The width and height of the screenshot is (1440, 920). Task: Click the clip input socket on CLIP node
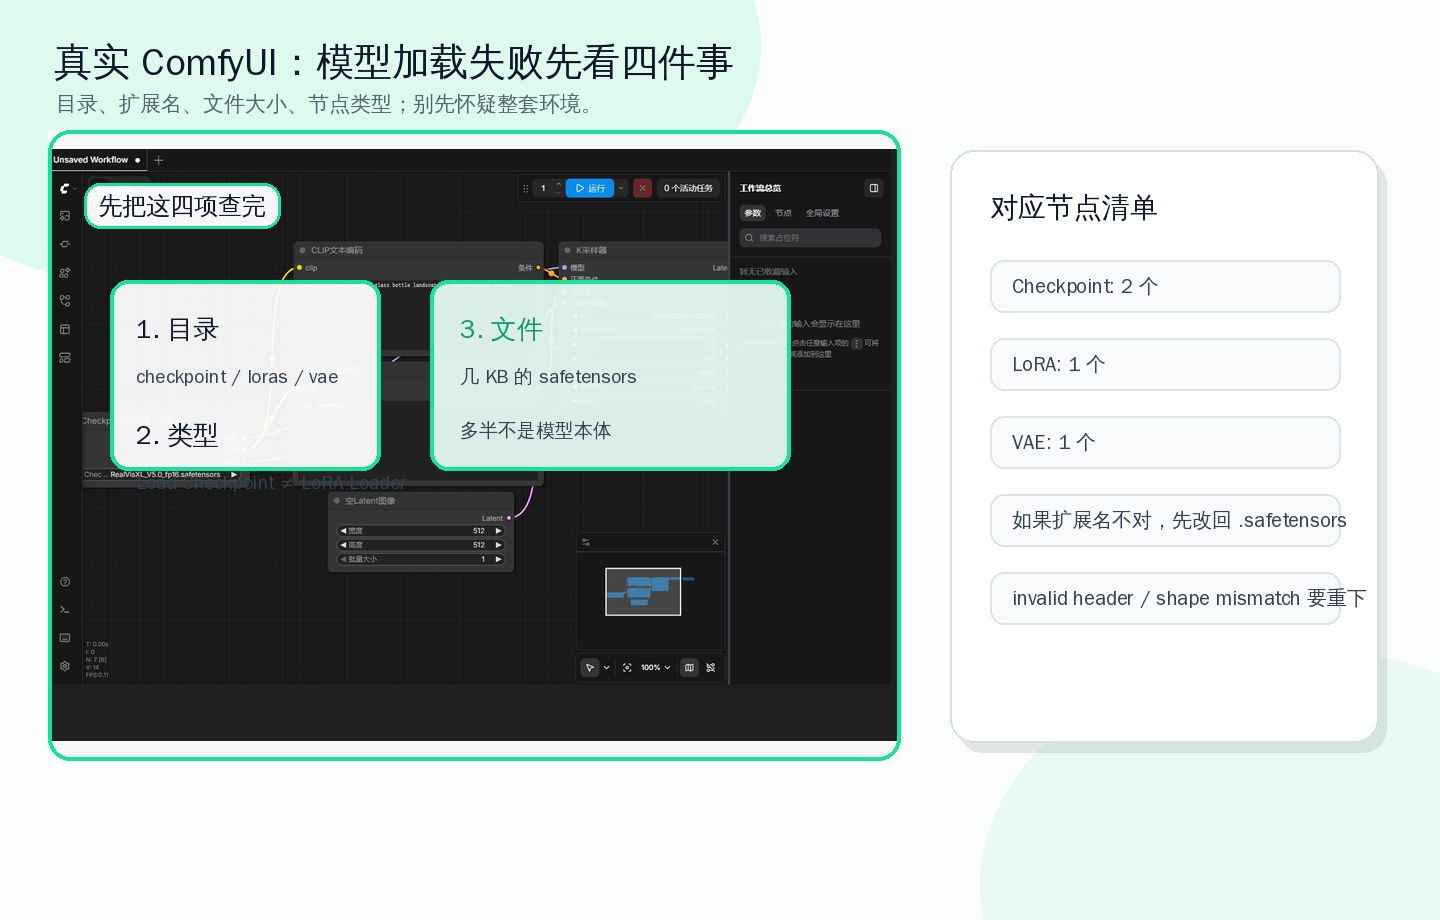(299, 268)
